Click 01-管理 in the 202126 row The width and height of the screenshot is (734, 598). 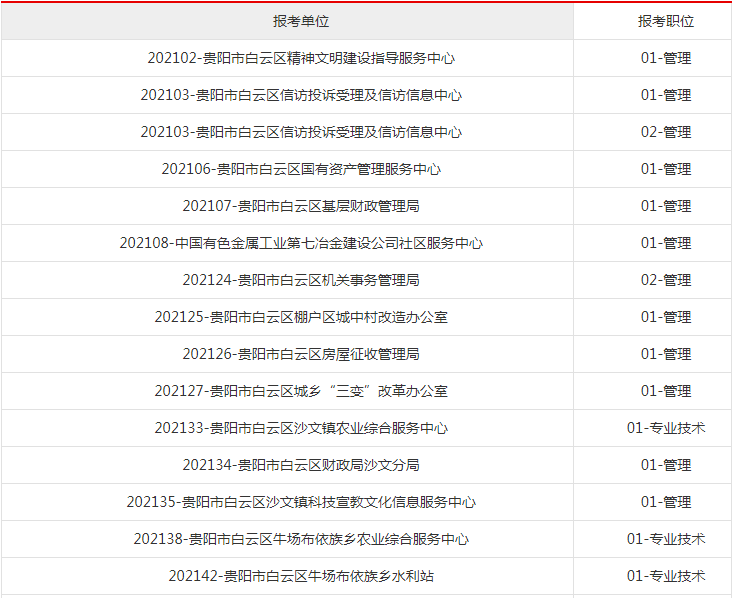tap(666, 354)
